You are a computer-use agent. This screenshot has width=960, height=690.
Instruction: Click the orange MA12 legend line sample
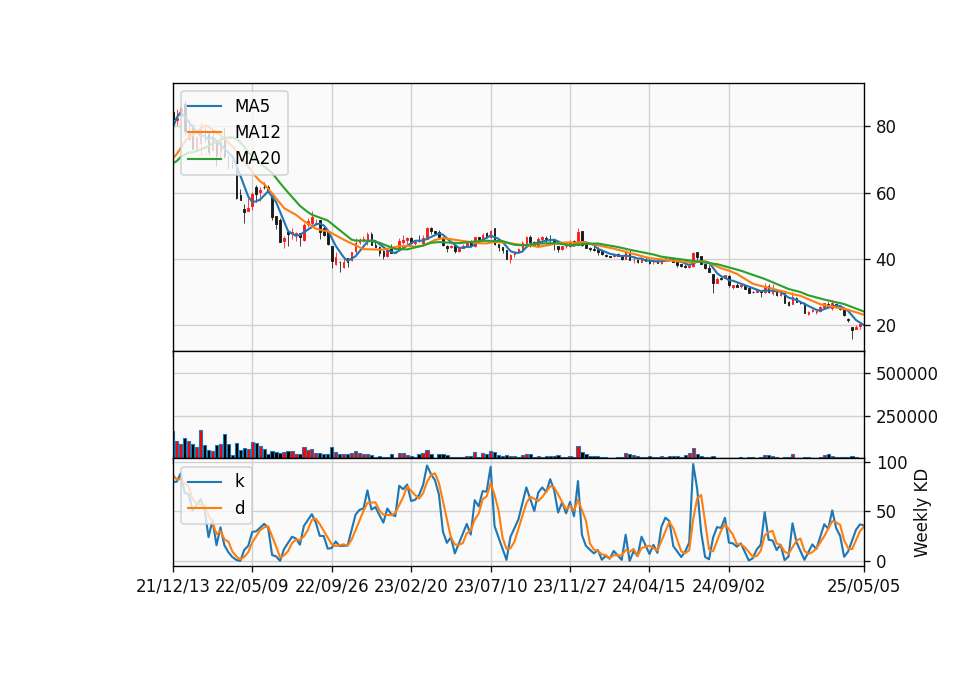coord(205,132)
